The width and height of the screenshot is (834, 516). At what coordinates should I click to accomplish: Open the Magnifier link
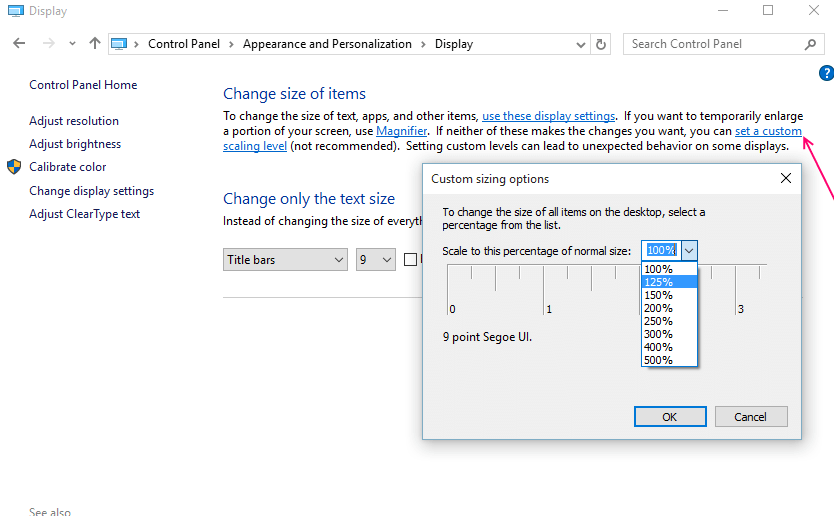pos(401,131)
